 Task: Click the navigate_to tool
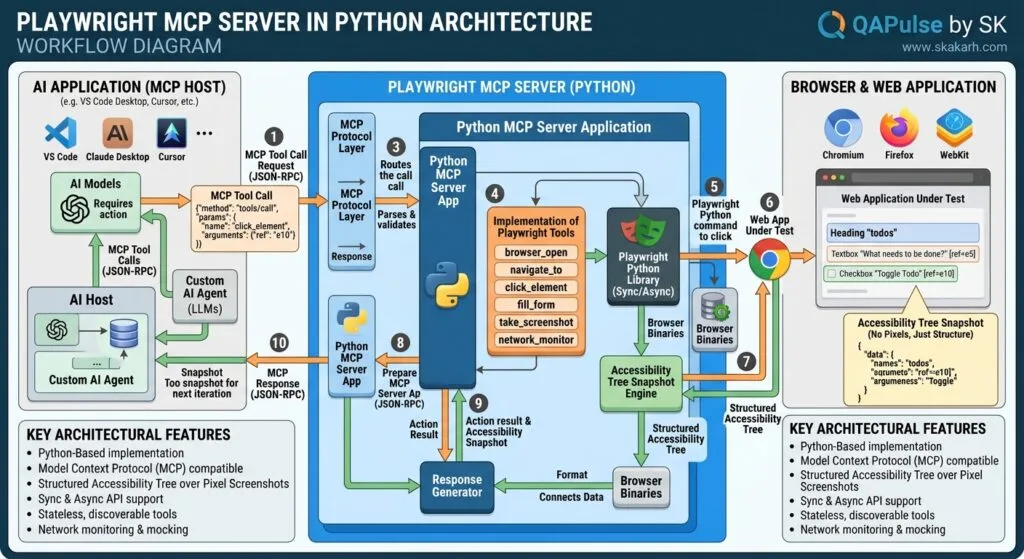pos(536,270)
